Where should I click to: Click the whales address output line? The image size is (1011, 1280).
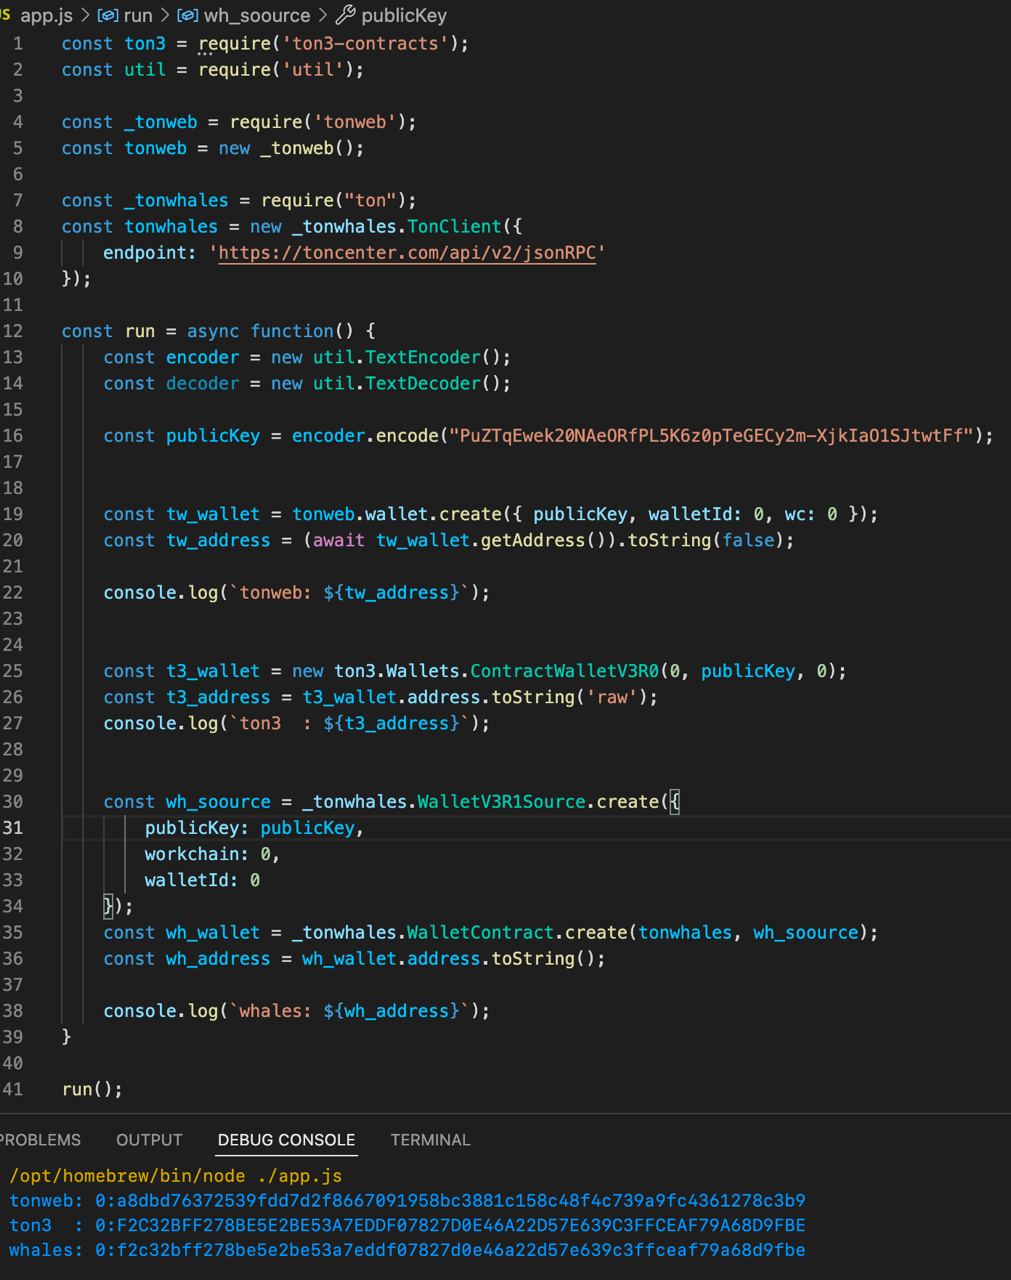click(407, 1251)
